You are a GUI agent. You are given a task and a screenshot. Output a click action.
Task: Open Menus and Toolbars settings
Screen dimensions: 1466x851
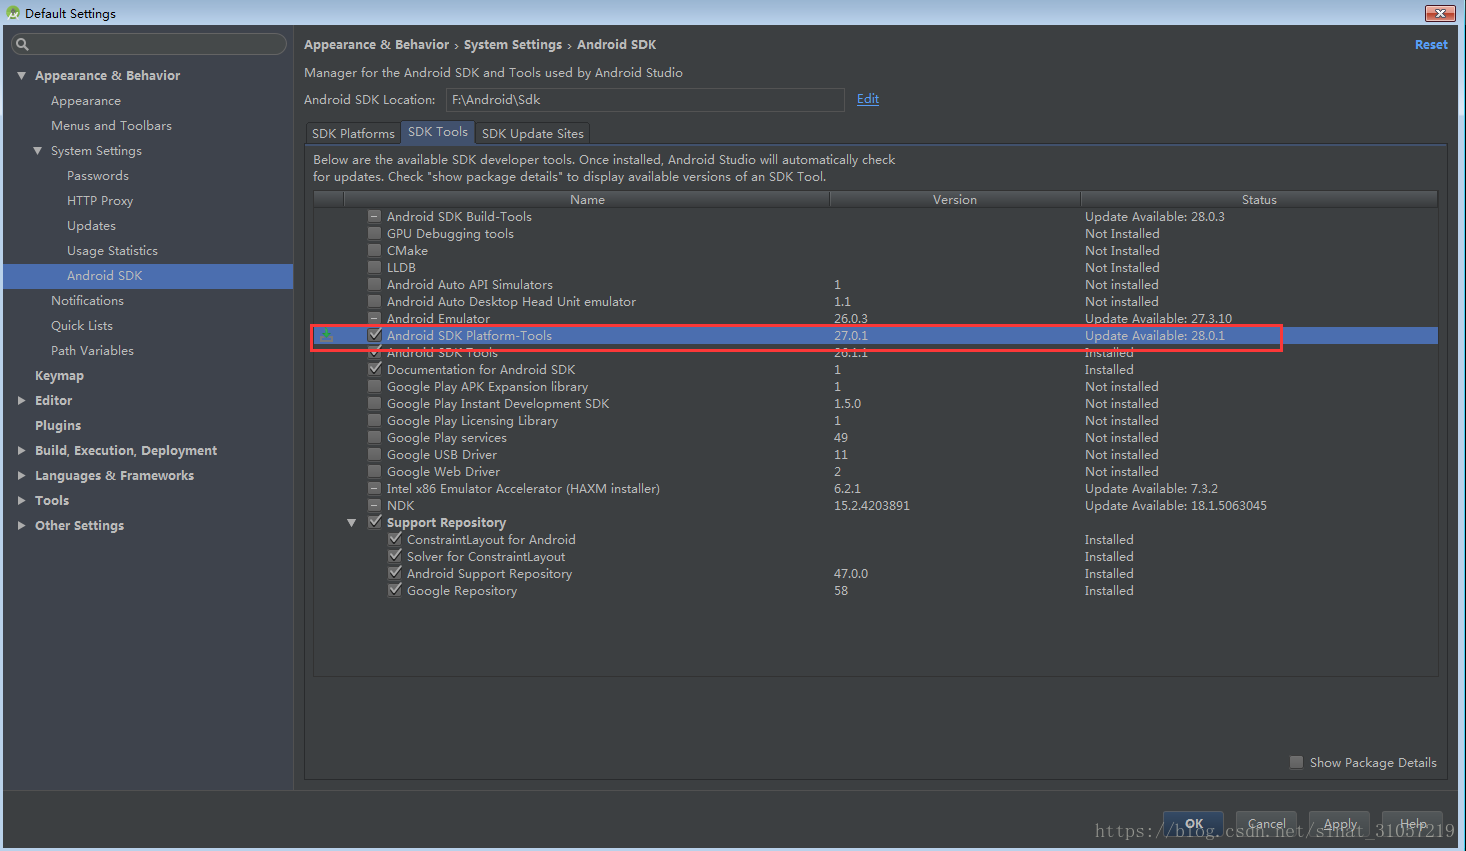(x=111, y=126)
